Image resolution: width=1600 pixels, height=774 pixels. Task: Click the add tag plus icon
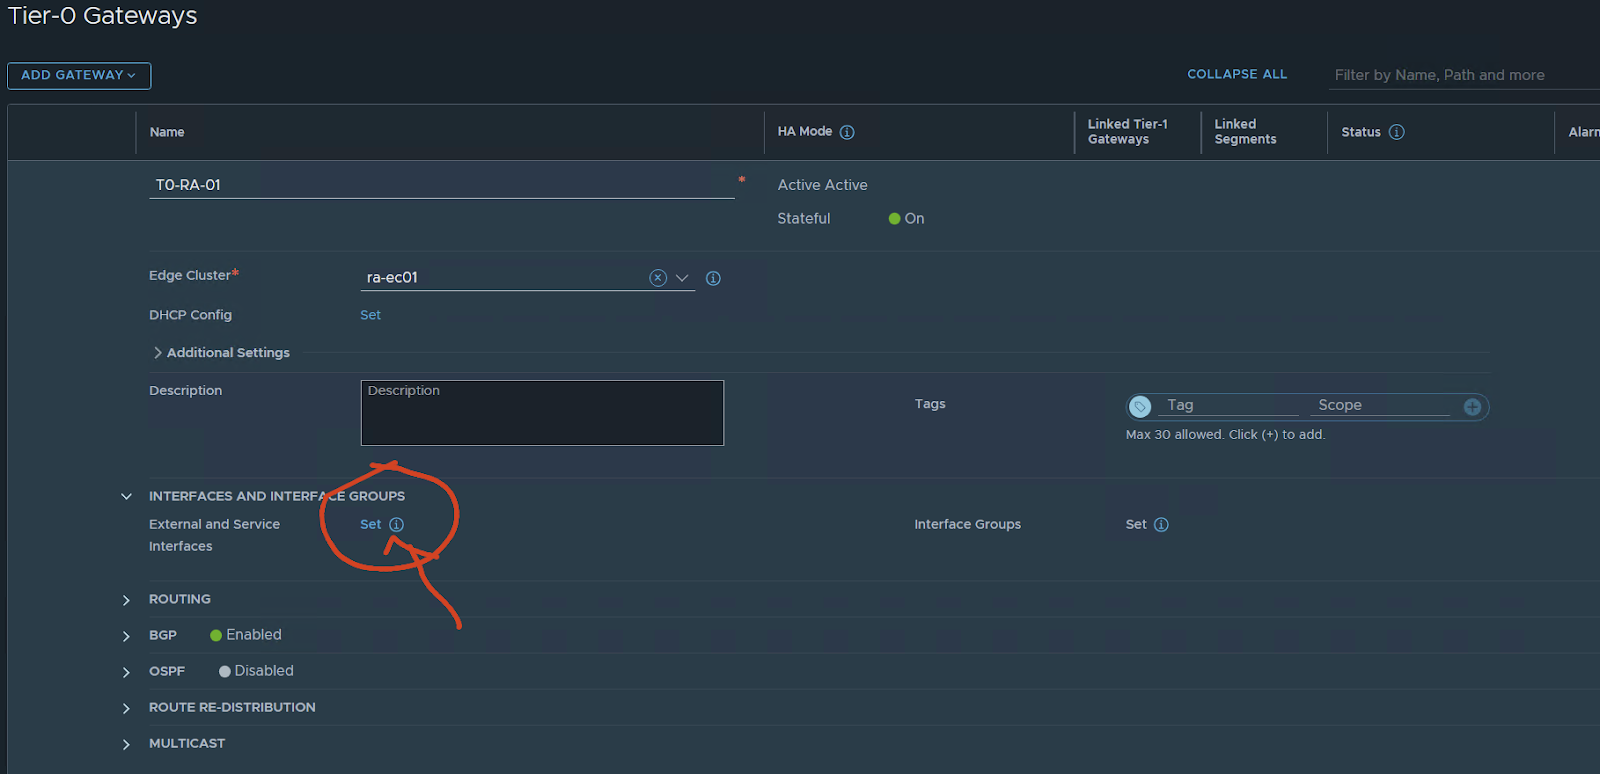[1472, 406]
